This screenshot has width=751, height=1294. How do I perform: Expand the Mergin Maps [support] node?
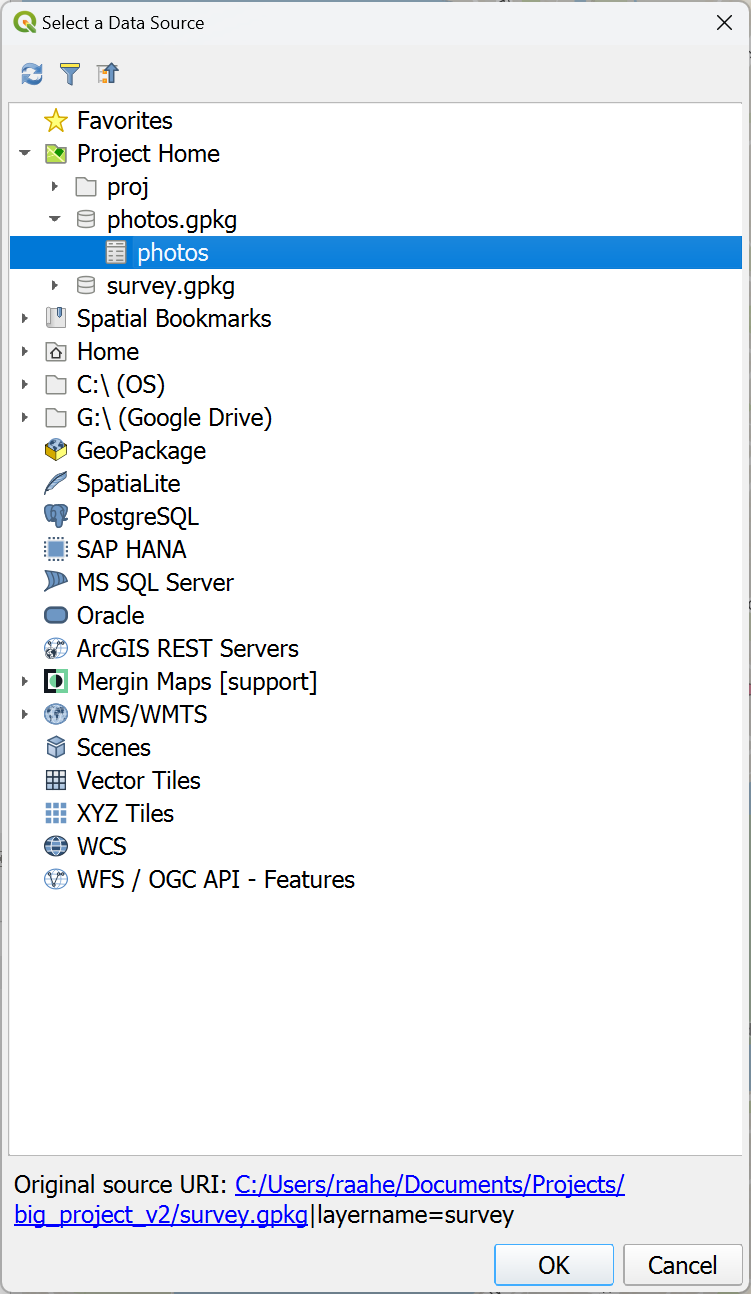(x=25, y=682)
